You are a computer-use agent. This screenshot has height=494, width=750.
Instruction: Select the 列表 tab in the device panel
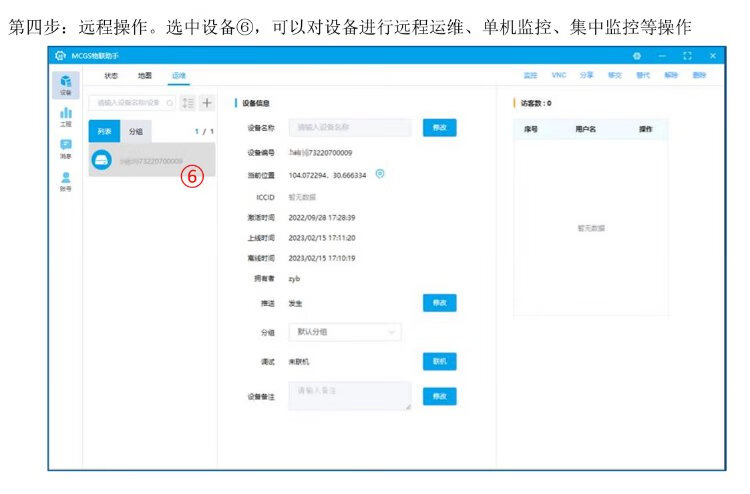(x=105, y=131)
